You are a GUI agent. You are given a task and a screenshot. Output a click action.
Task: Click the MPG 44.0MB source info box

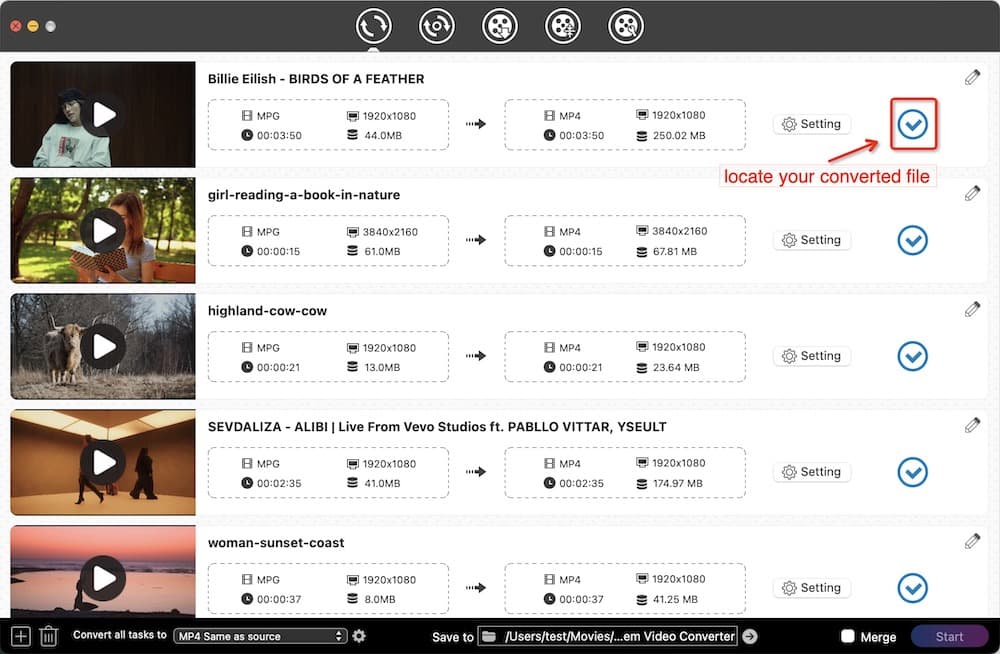click(x=328, y=124)
